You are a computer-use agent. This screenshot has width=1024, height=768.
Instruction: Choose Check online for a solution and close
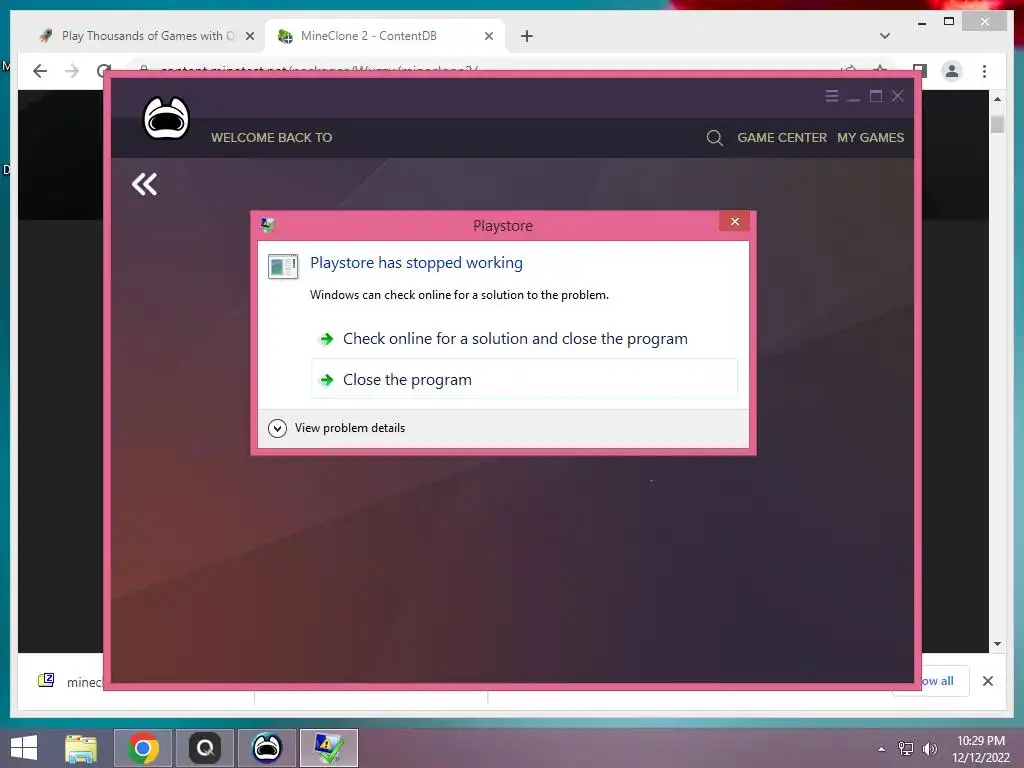pyautogui.click(x=524, y=339)
